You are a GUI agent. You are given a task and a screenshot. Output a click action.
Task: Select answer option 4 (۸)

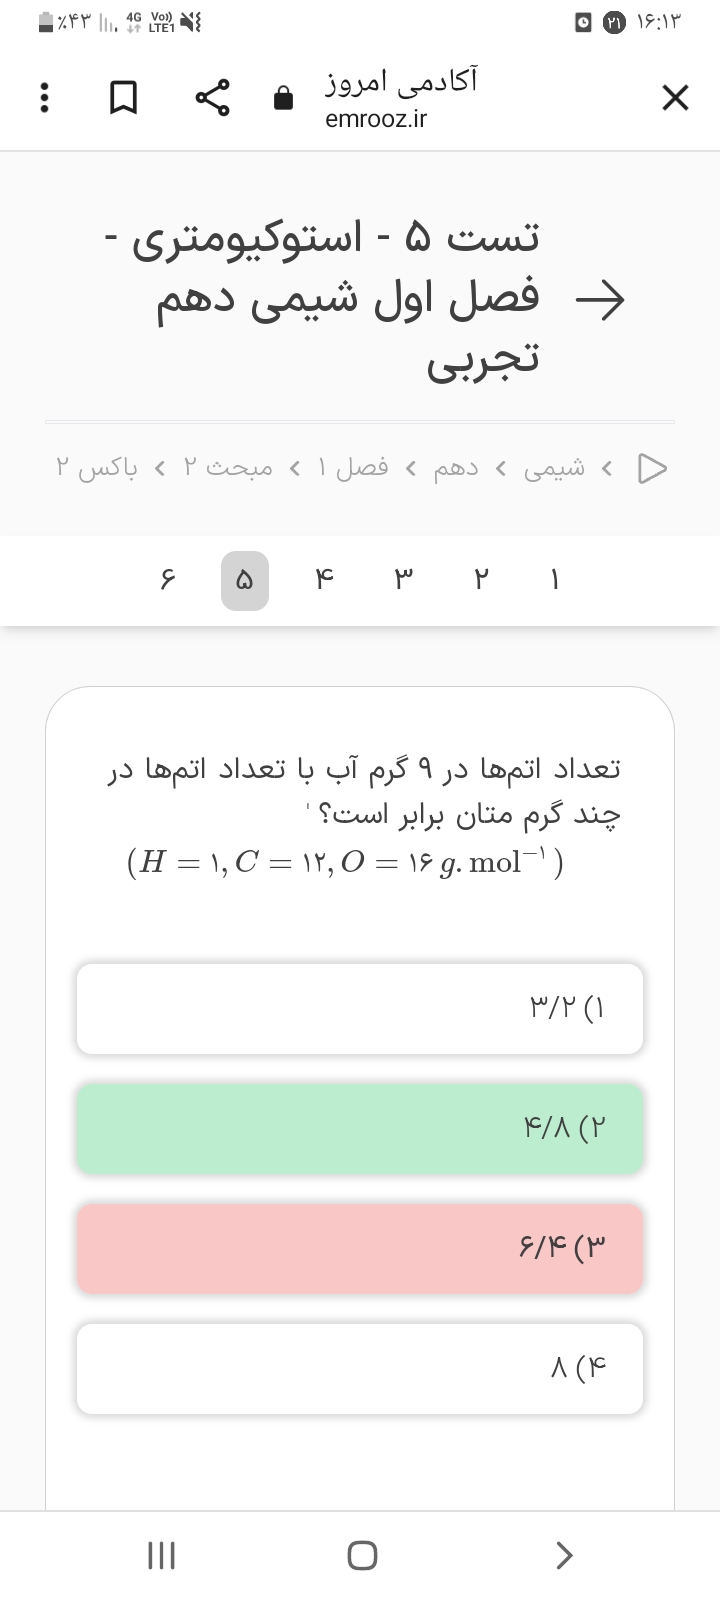point(360,1368)
